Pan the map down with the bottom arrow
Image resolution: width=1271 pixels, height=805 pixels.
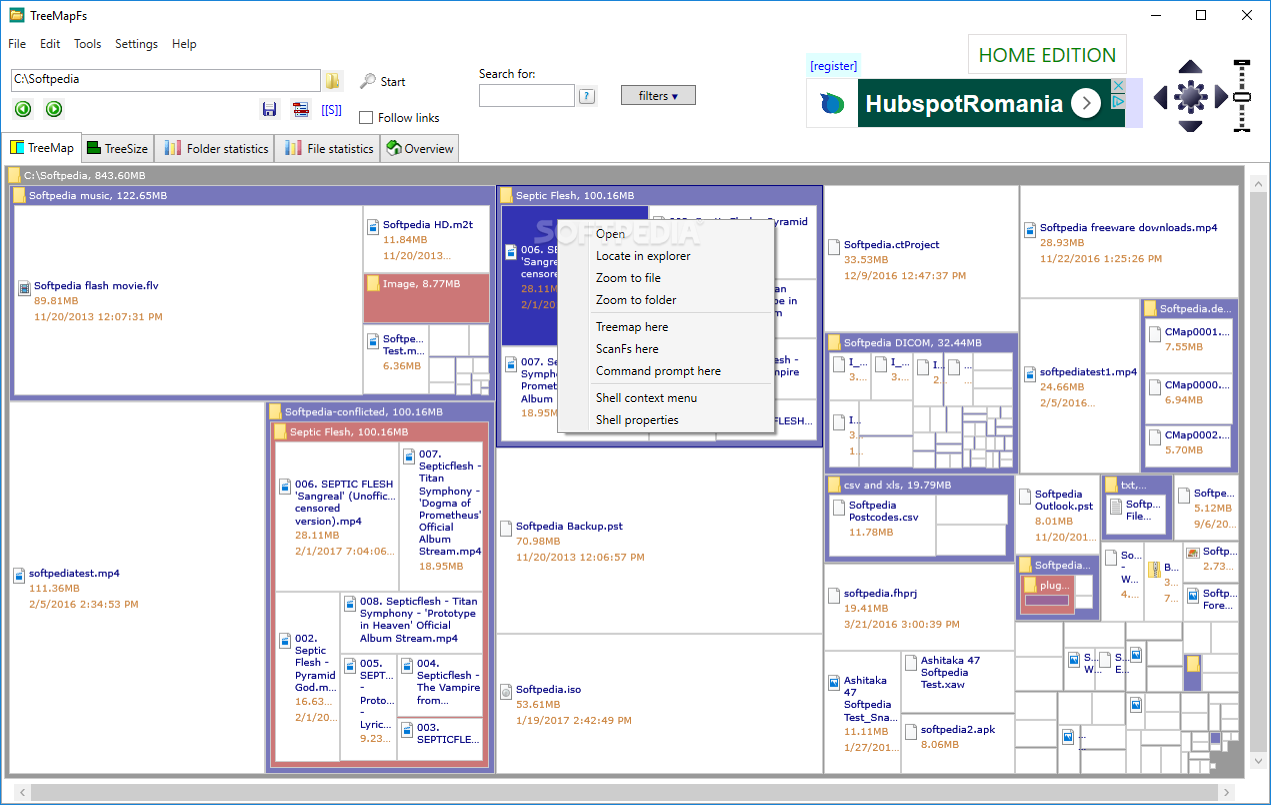[x=1190, y=126]
